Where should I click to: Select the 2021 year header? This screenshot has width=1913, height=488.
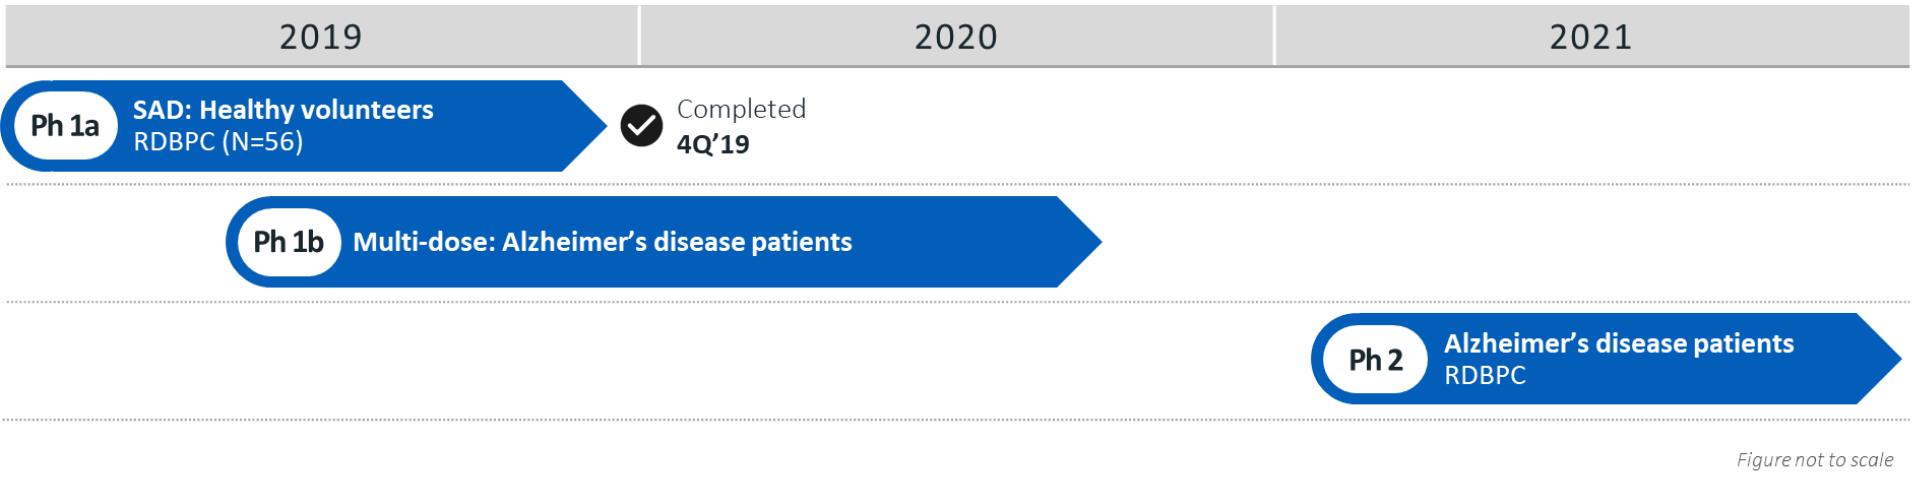[x=1590, y=37]
